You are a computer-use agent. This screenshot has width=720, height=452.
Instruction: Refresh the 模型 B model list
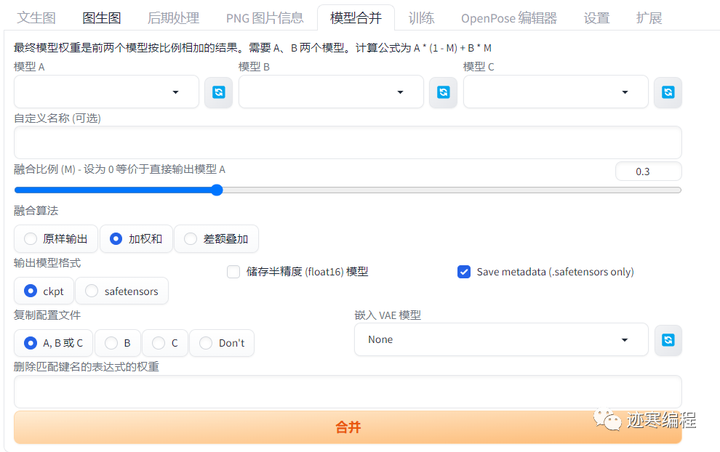(443, 92)
